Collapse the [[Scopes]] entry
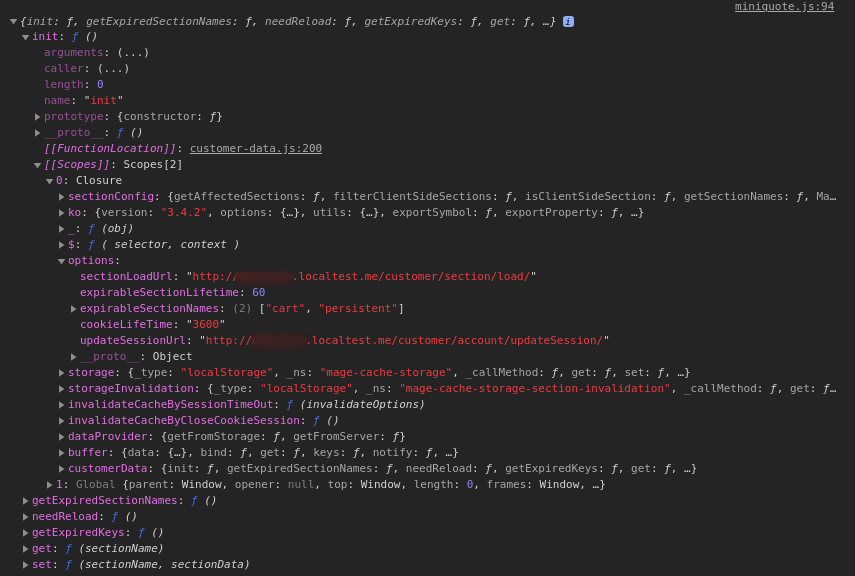The width and height of the screenshot is (855, 576). (38, 164)
